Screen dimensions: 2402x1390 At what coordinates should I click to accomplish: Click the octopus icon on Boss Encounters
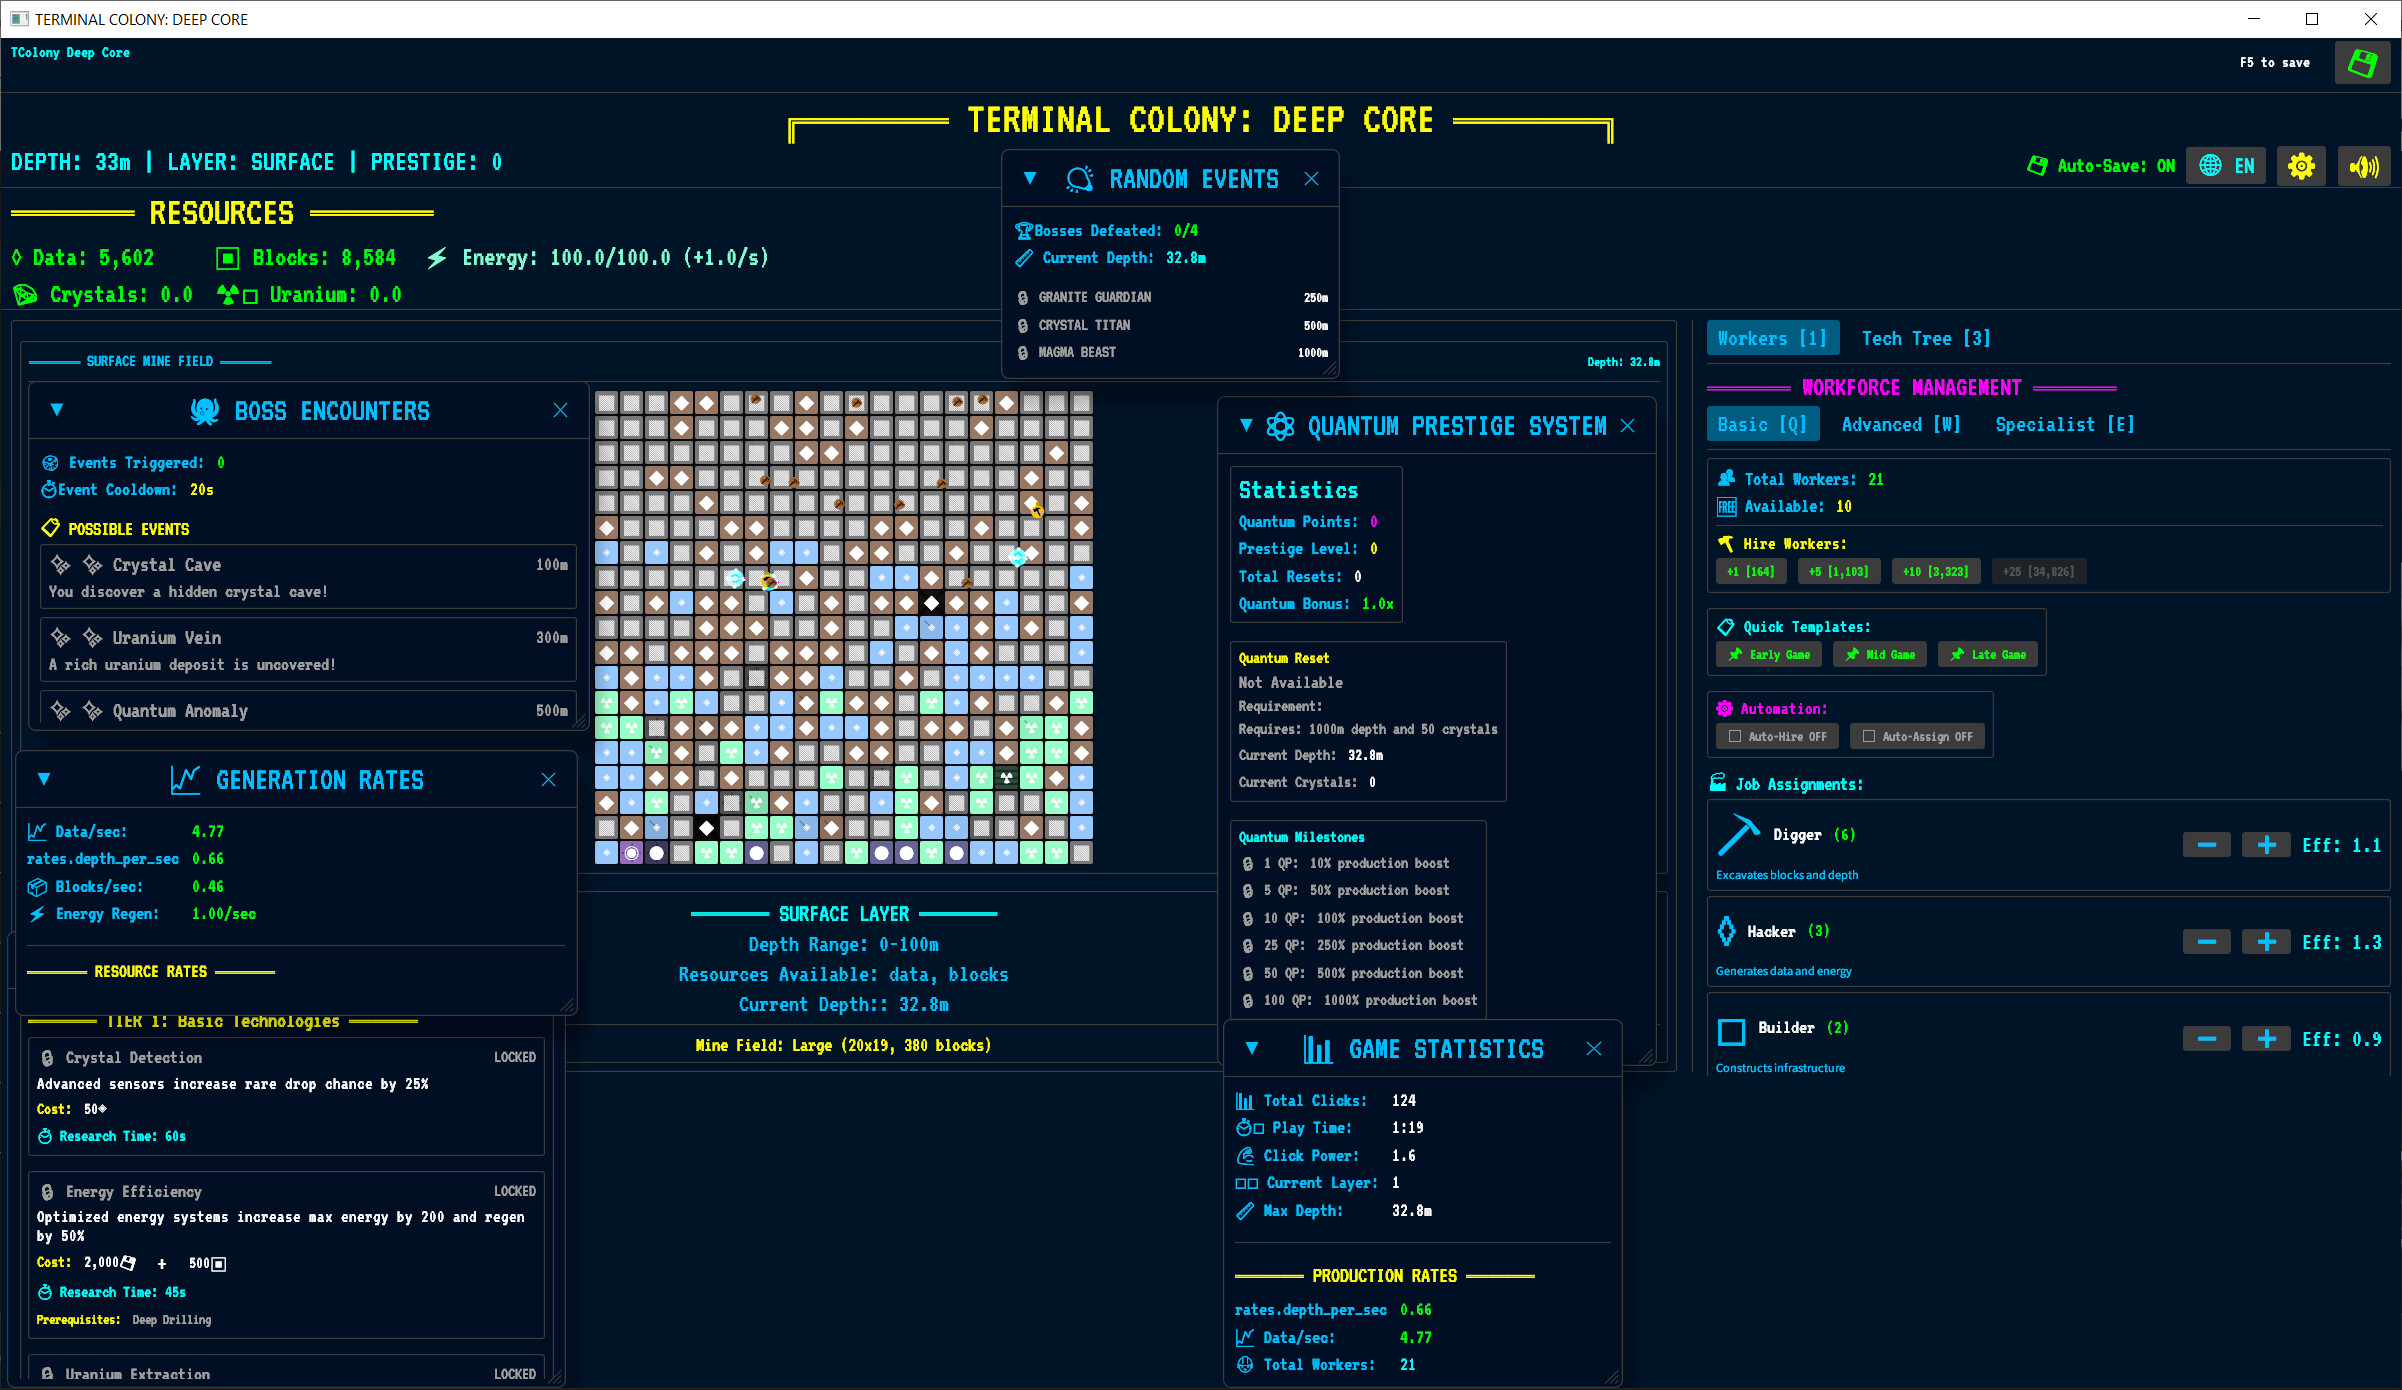(x=207, y=410)
